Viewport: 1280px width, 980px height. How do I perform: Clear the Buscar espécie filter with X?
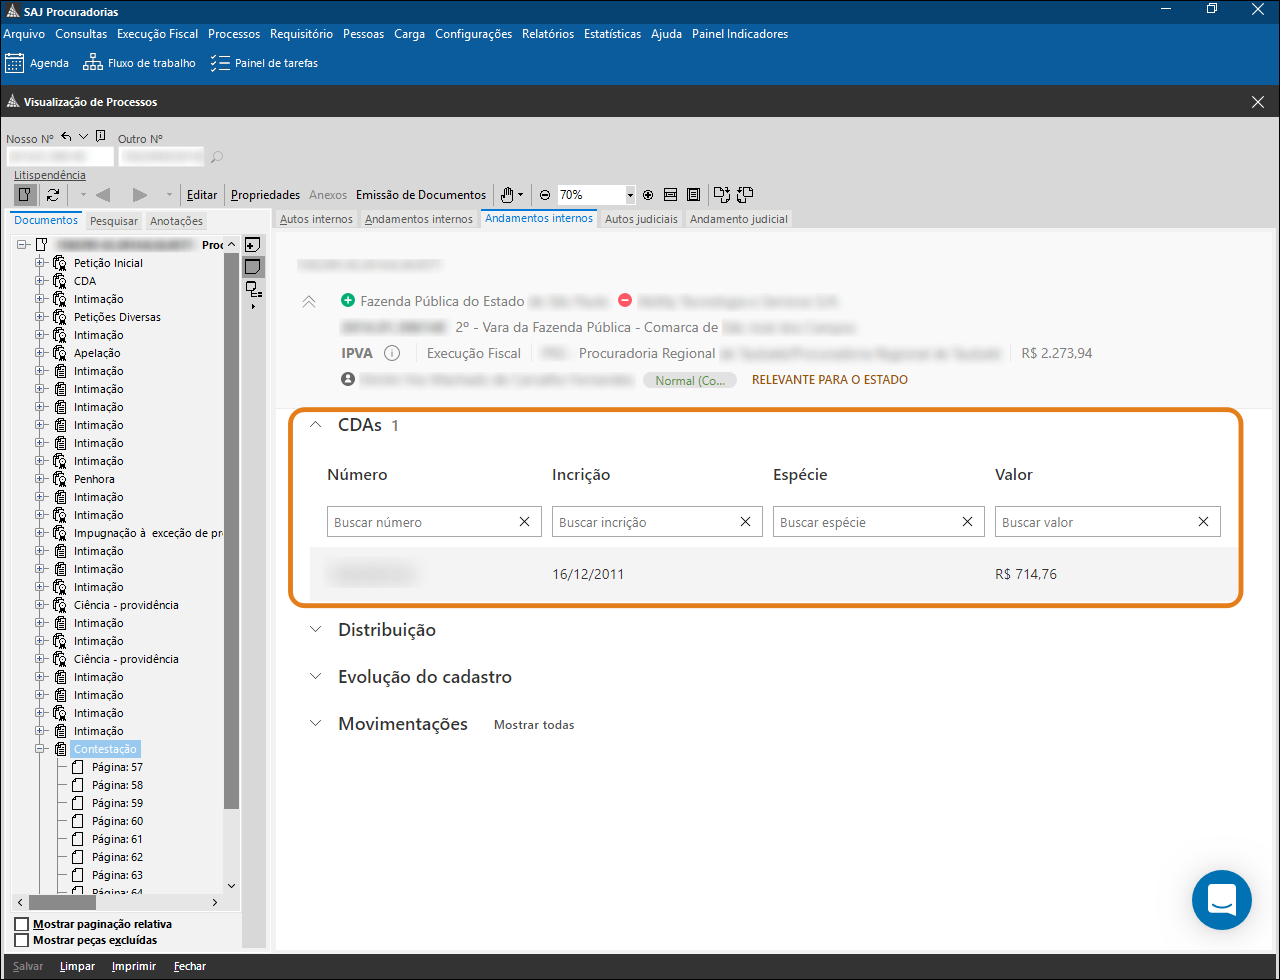pos(967,522)
